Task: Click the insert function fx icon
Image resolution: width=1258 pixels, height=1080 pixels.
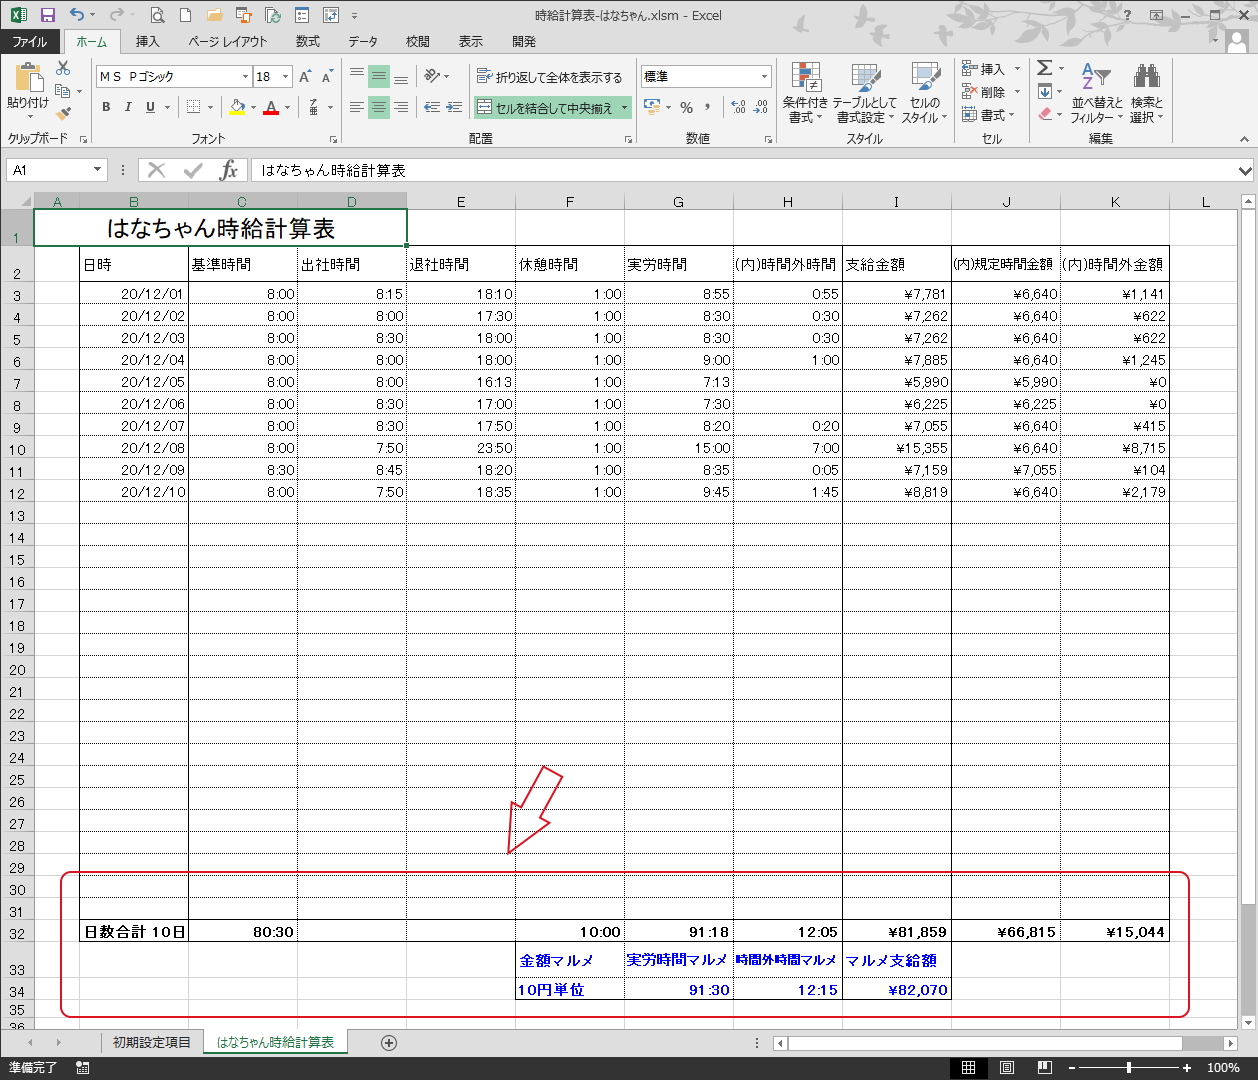Action: (x=229, y=170)
